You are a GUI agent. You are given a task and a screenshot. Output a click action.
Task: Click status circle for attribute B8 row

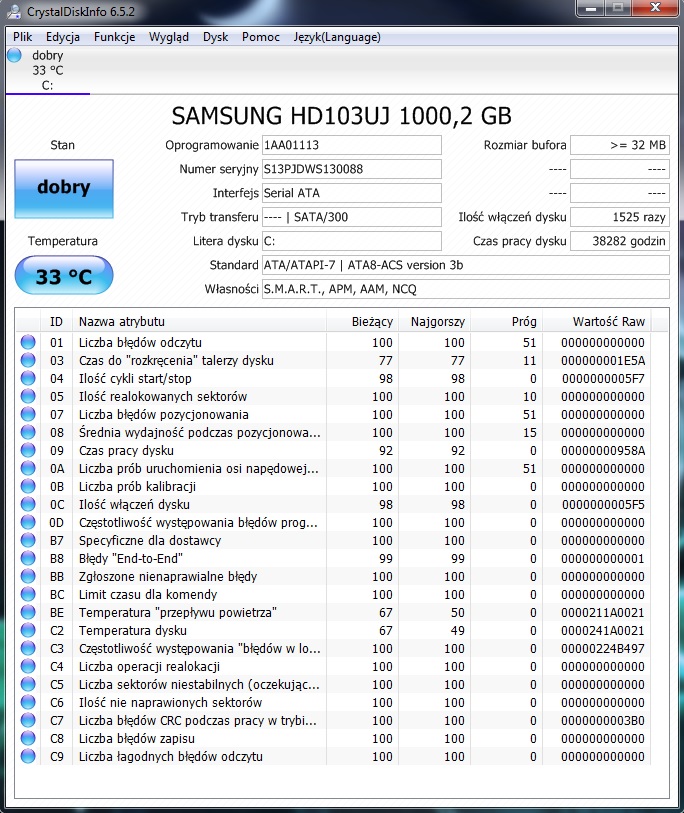click(x=28, y=558)
